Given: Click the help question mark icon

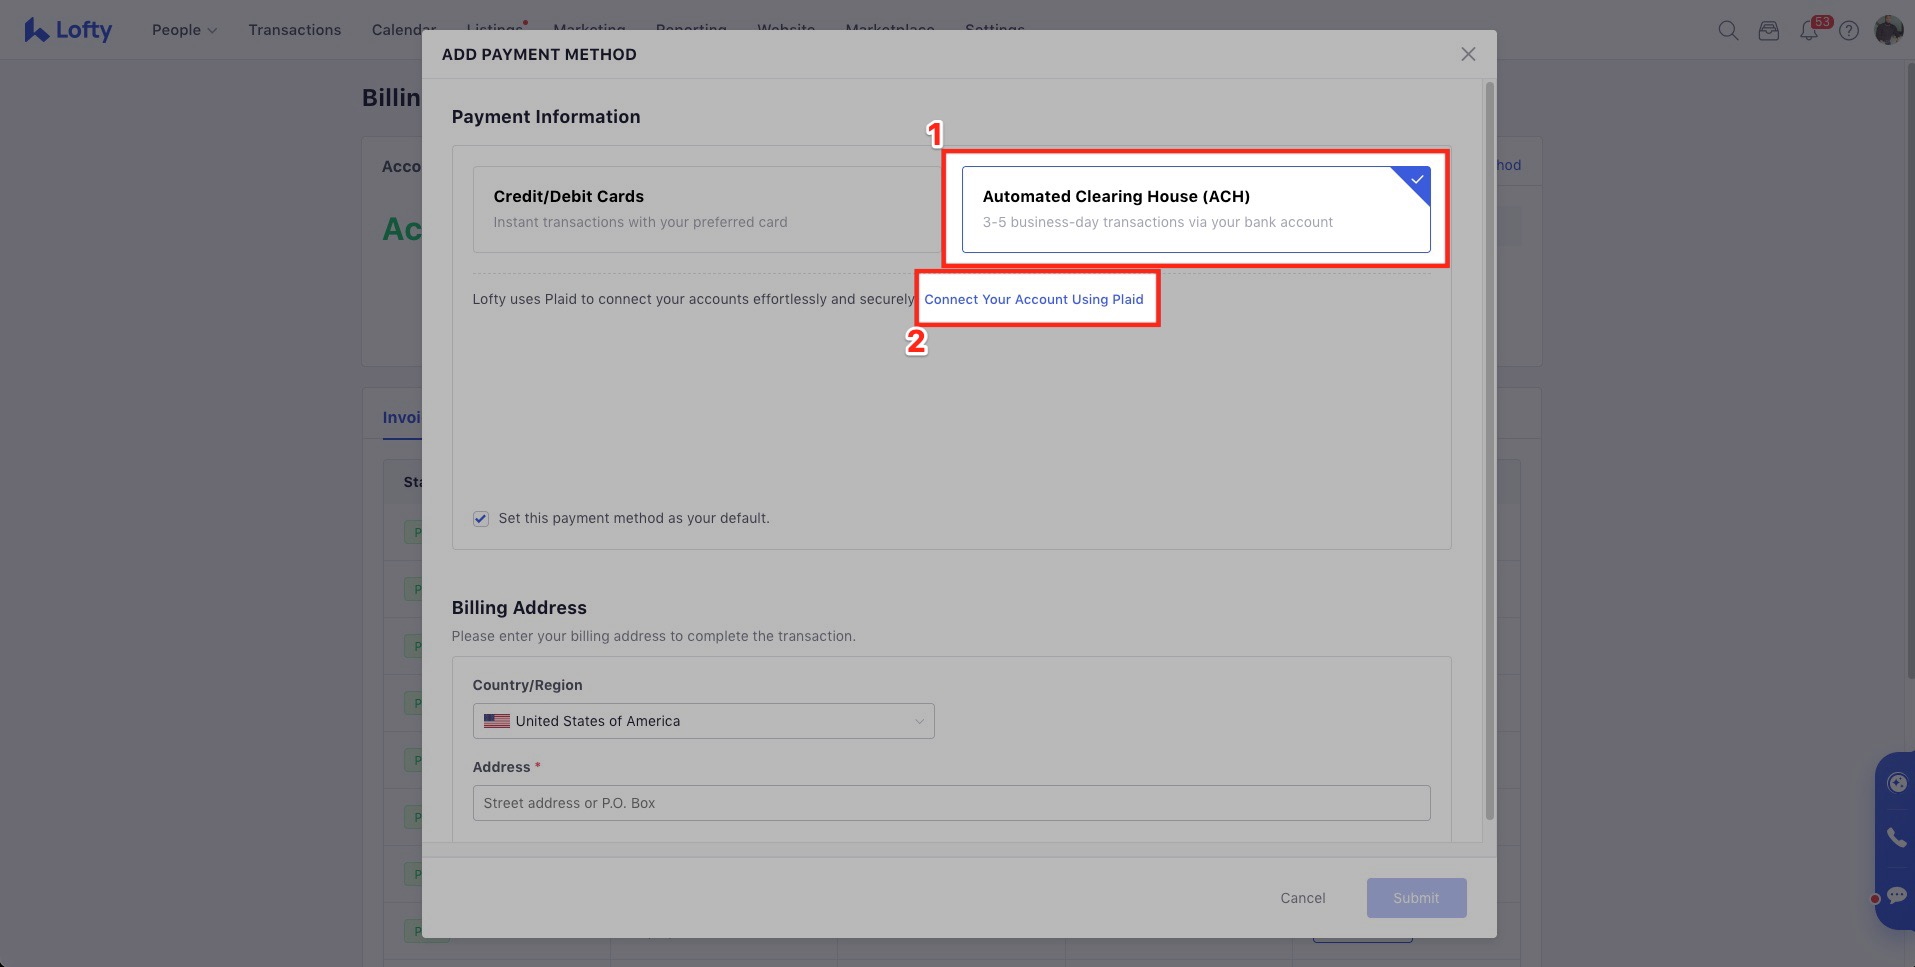Looking at the screenshot, I should click(x=1849, y=30).
